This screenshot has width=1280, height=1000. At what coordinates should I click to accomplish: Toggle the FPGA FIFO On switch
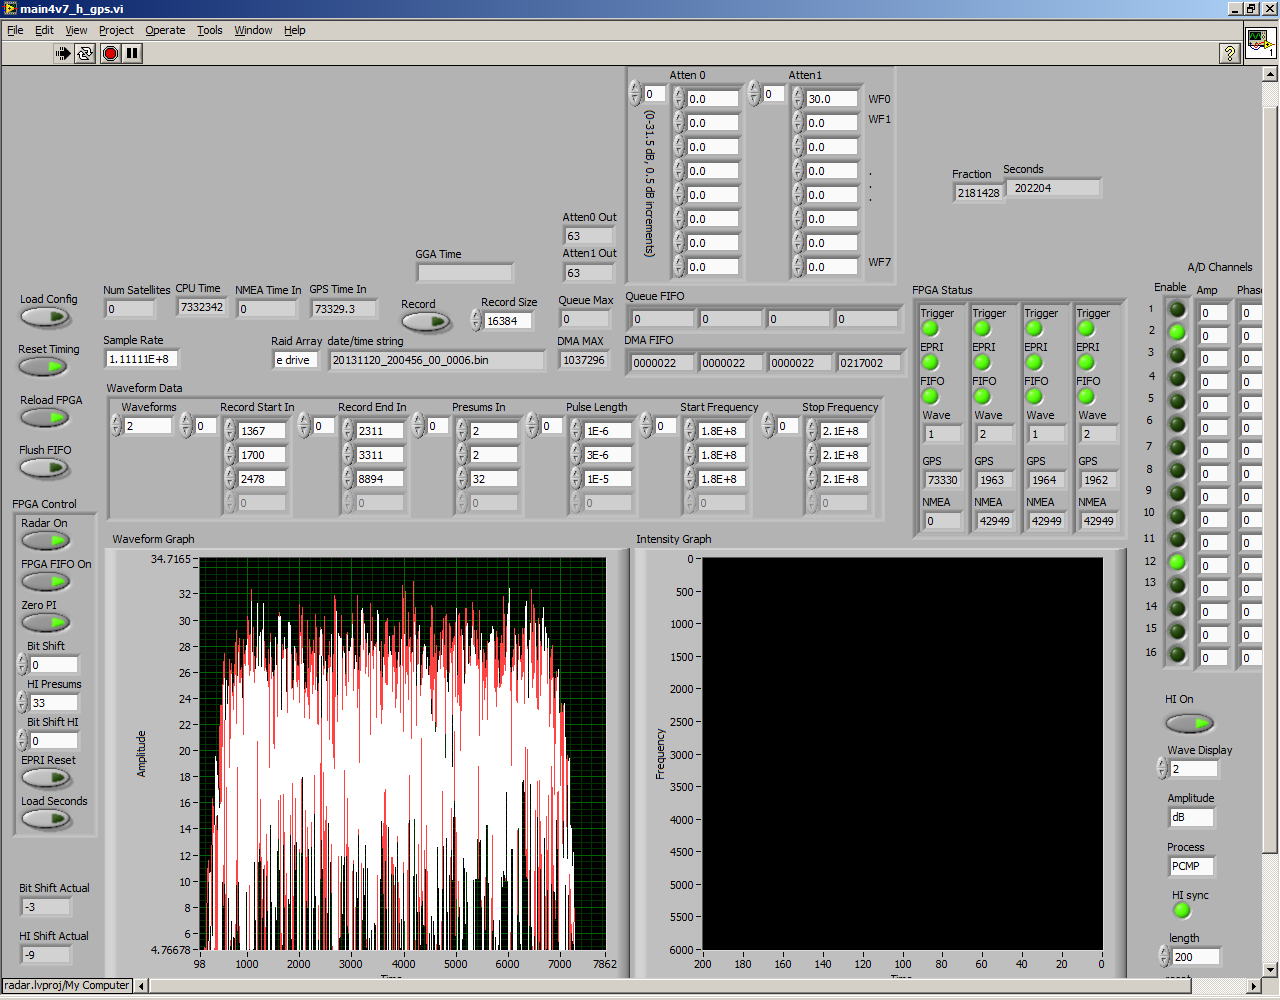pos(45,582)
